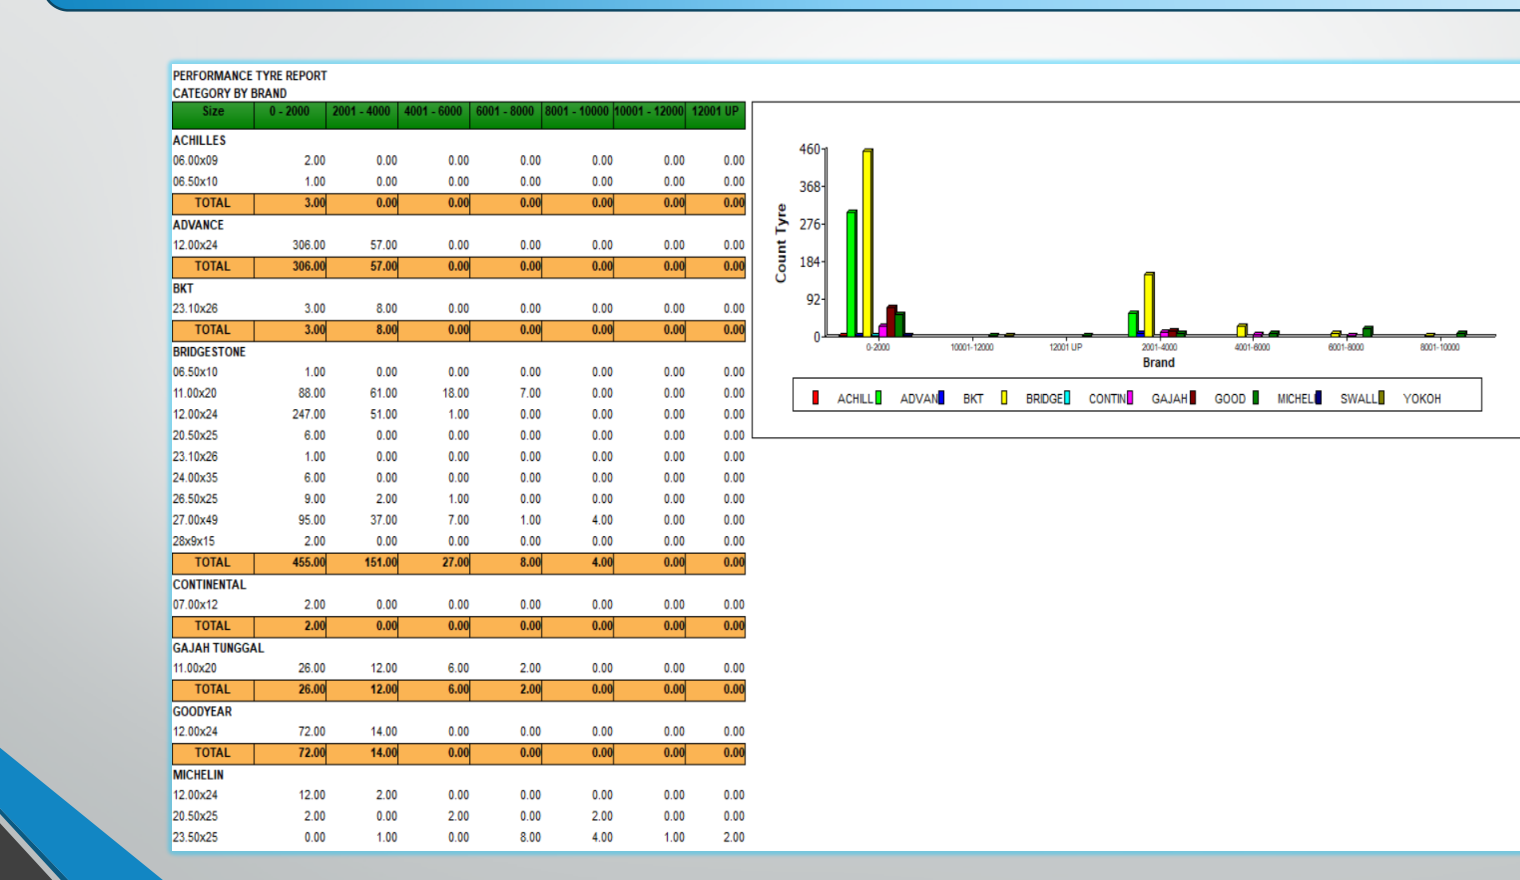Image resolution: width=1520 pixels, height=880 pixels.
Task: Click the MICHELIN brand heading
Action: pyautogui.click(x=198, y=775)
